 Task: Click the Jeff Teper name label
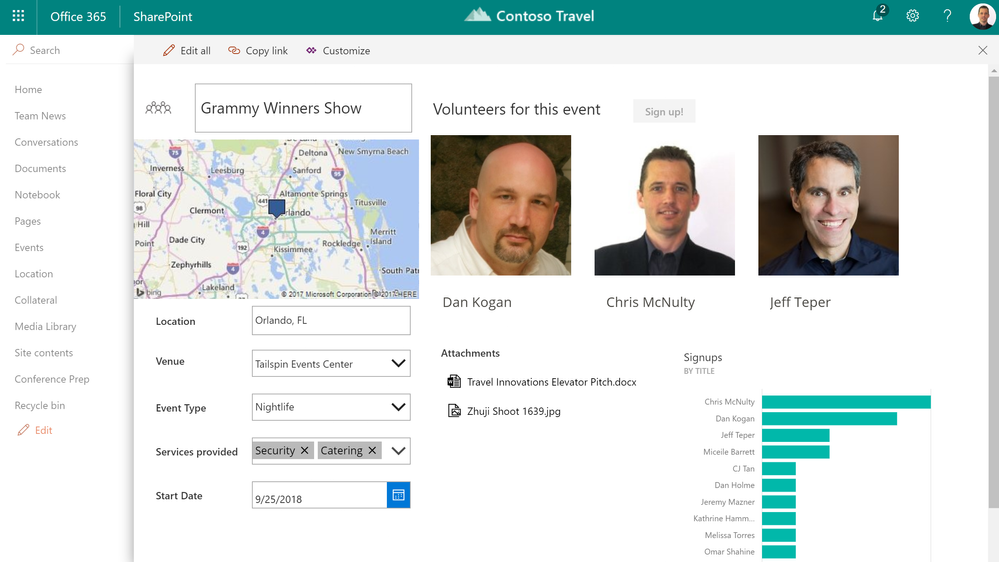(x=800, y=302)
